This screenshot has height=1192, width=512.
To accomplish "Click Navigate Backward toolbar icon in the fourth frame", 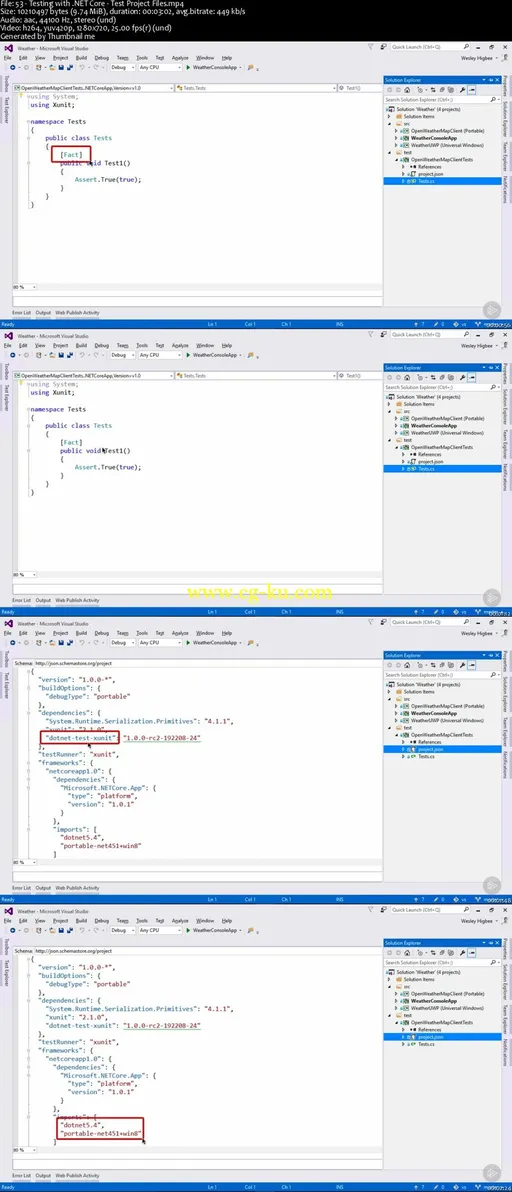I will pos(13,930).
